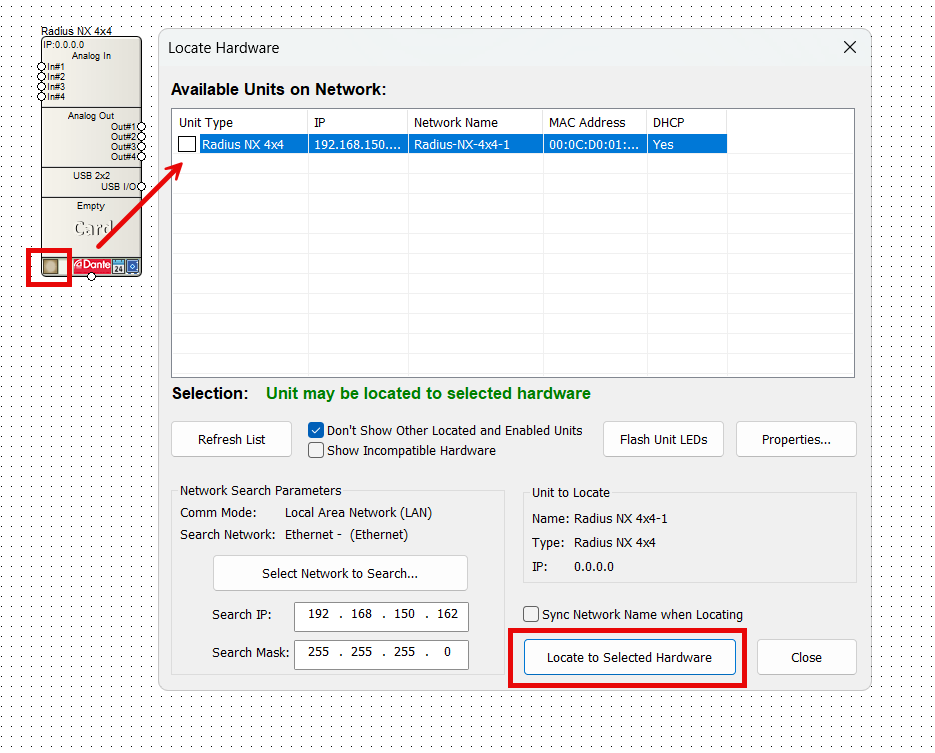Check the Radius NX 4x4 row checkbox

click(187, 144)
